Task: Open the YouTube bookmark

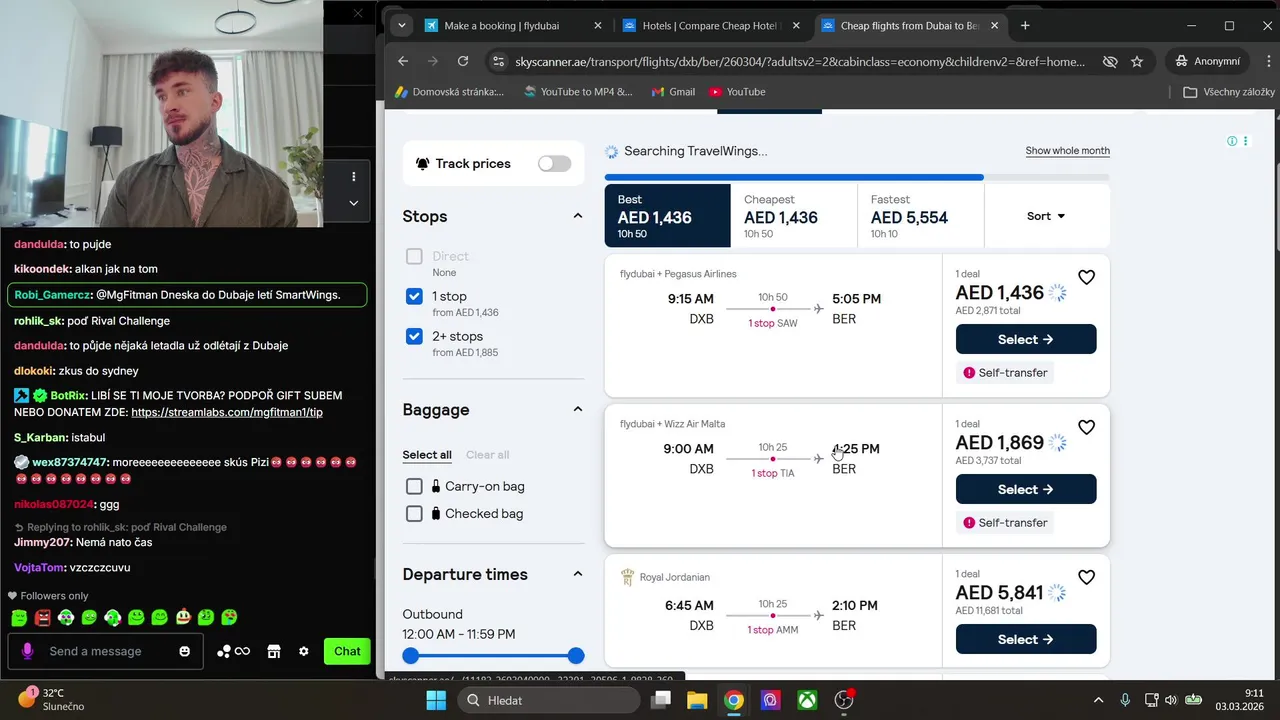Action: (x=737, y=91)
